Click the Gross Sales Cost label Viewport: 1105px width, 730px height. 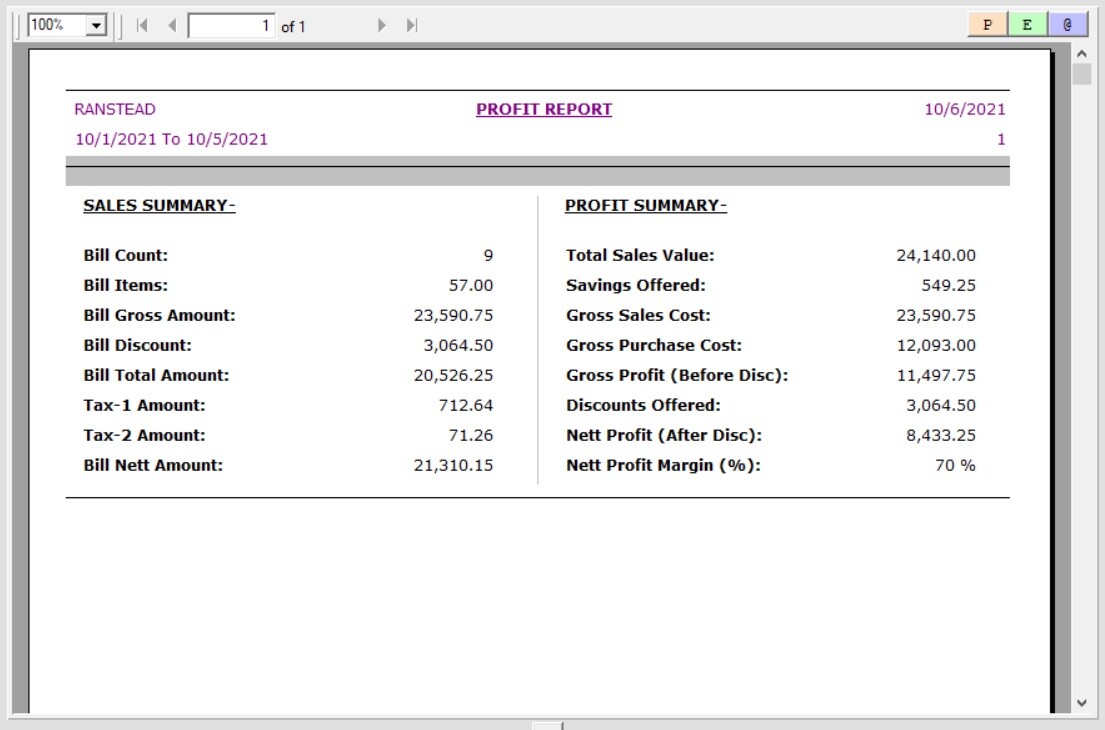(x=638, y=315)
